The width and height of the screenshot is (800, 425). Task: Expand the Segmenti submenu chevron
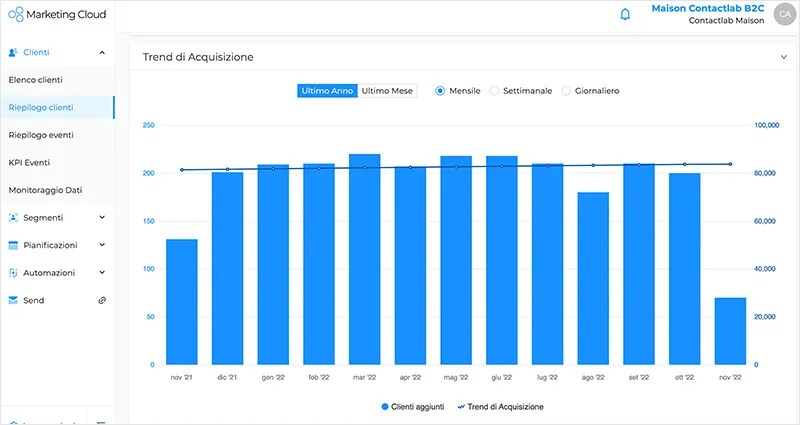click(x=102, y=217)
